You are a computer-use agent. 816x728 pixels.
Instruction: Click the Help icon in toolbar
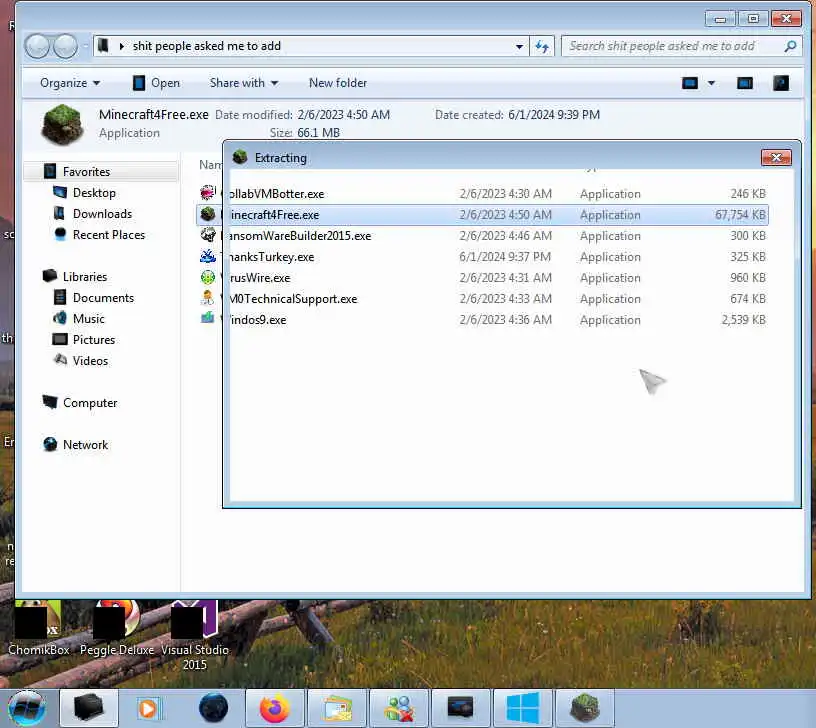781,83
